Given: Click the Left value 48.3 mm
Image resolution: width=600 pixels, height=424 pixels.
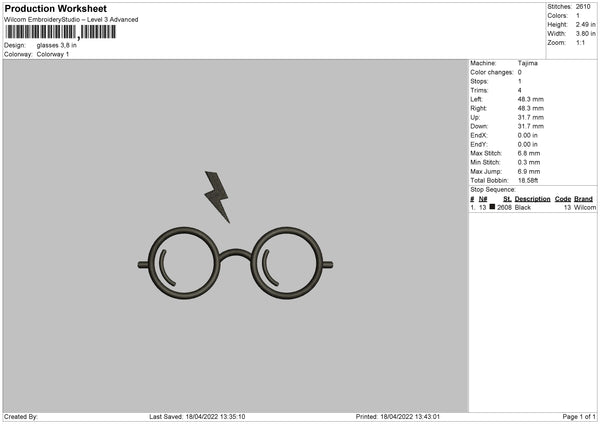Looking at the screenshot, I should [530, 99].
